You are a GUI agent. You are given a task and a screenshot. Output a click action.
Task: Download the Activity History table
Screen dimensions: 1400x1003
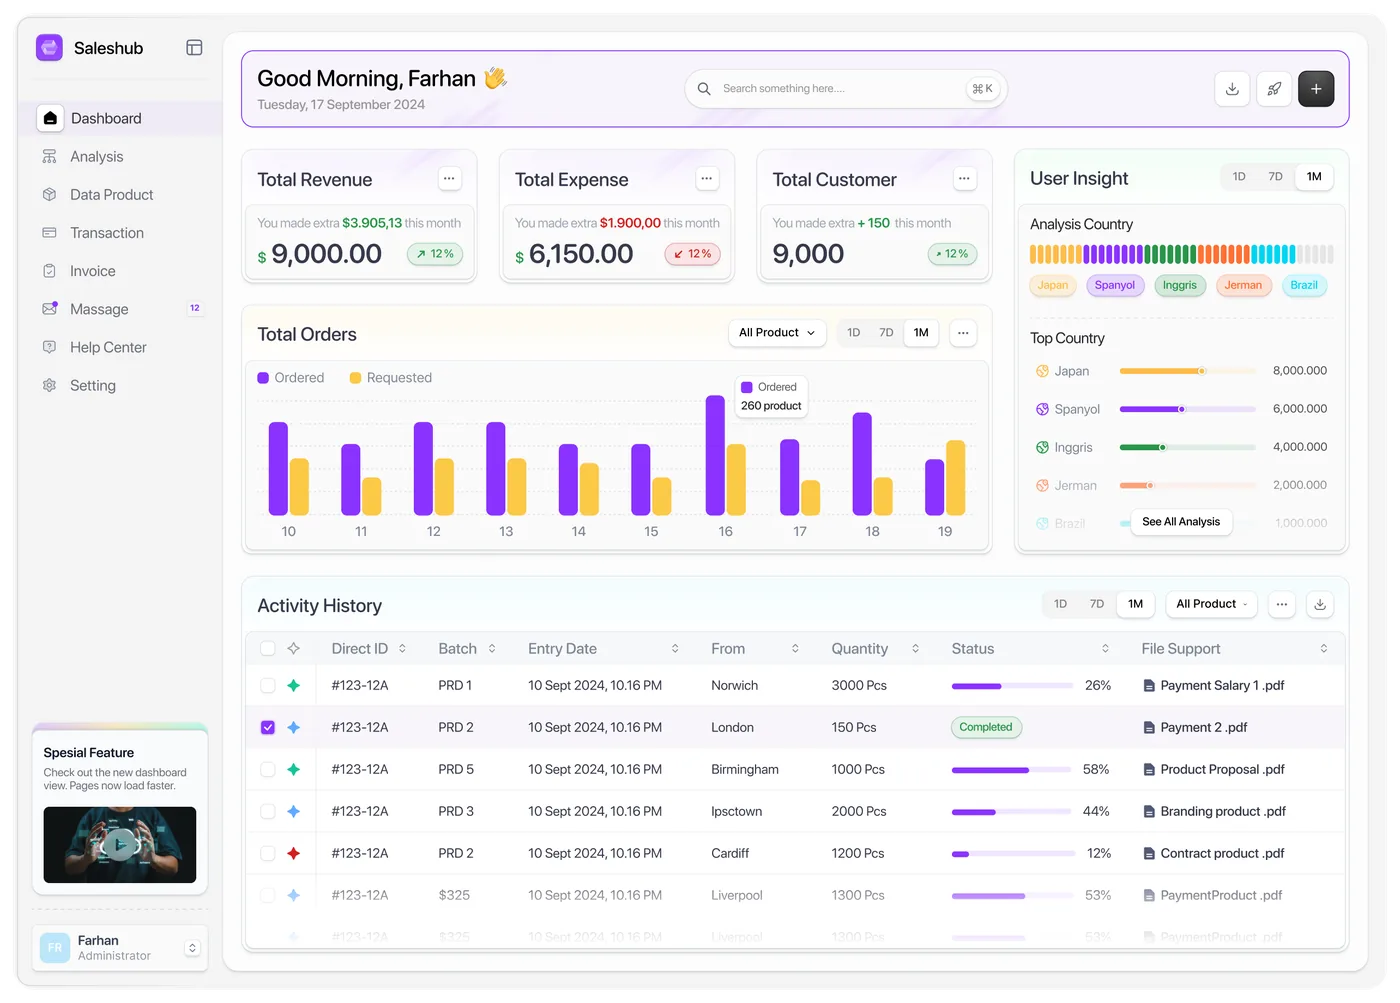coord(1320,604)
